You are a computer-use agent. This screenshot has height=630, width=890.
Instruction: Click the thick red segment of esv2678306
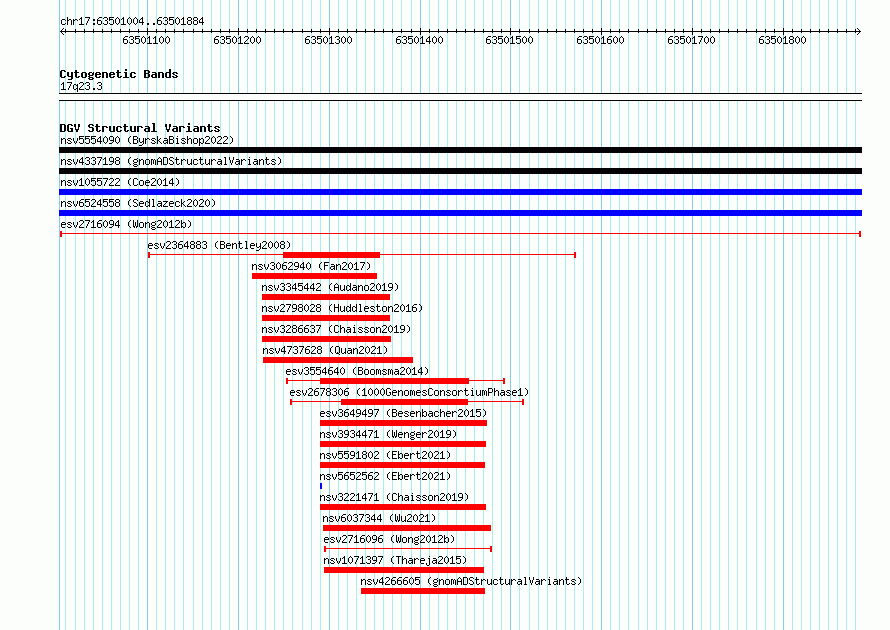[x=405, y=402]
